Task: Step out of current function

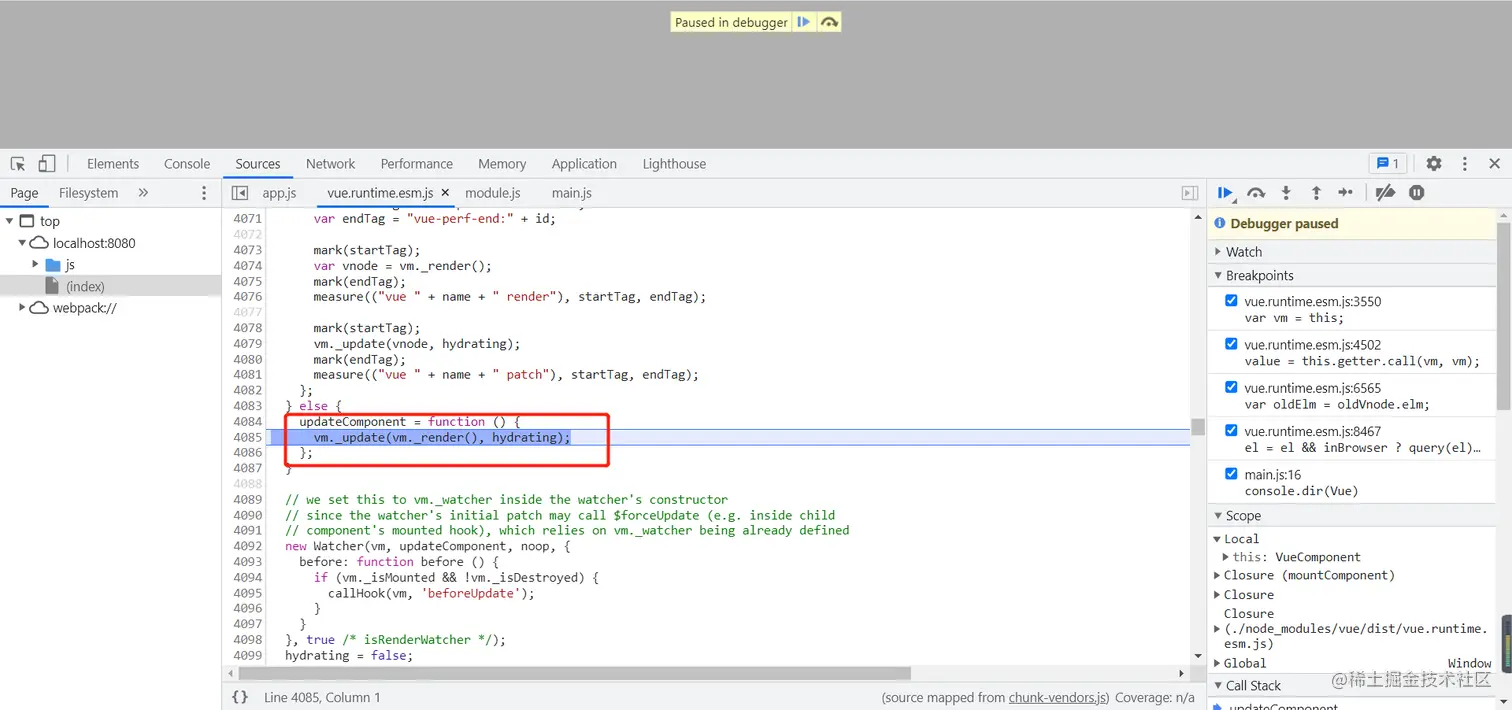Action: (1316, 193)
